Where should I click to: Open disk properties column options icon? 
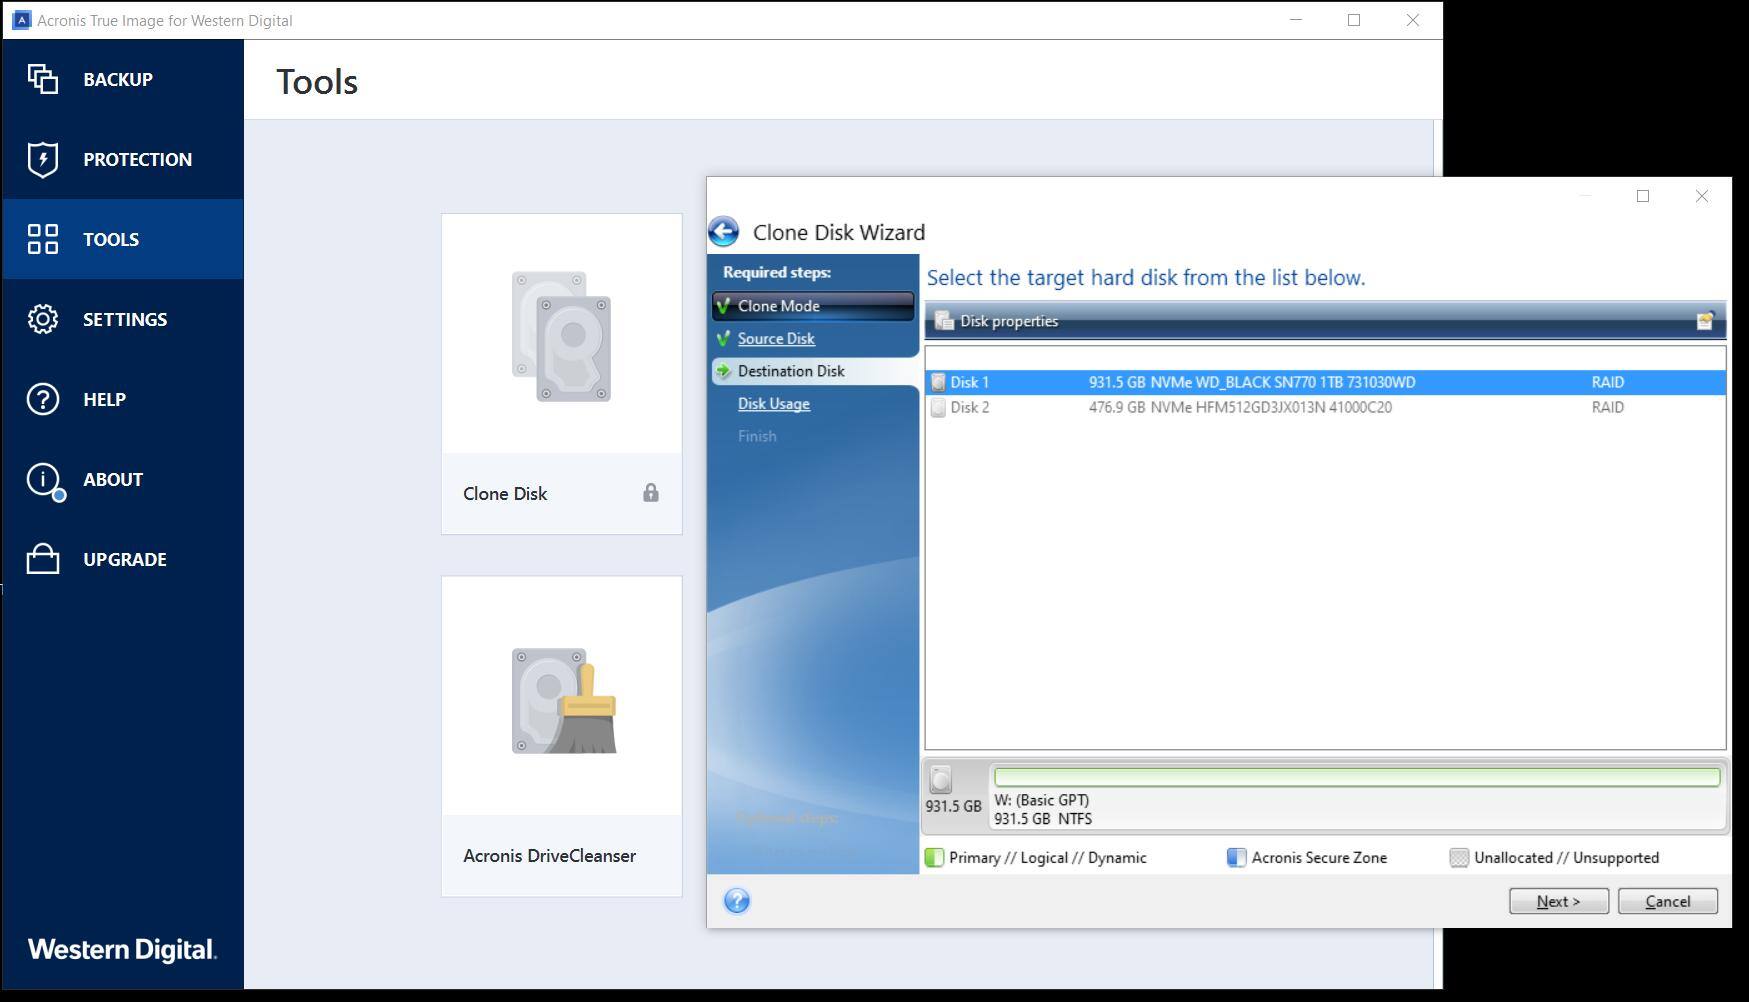pos(1705,321)
